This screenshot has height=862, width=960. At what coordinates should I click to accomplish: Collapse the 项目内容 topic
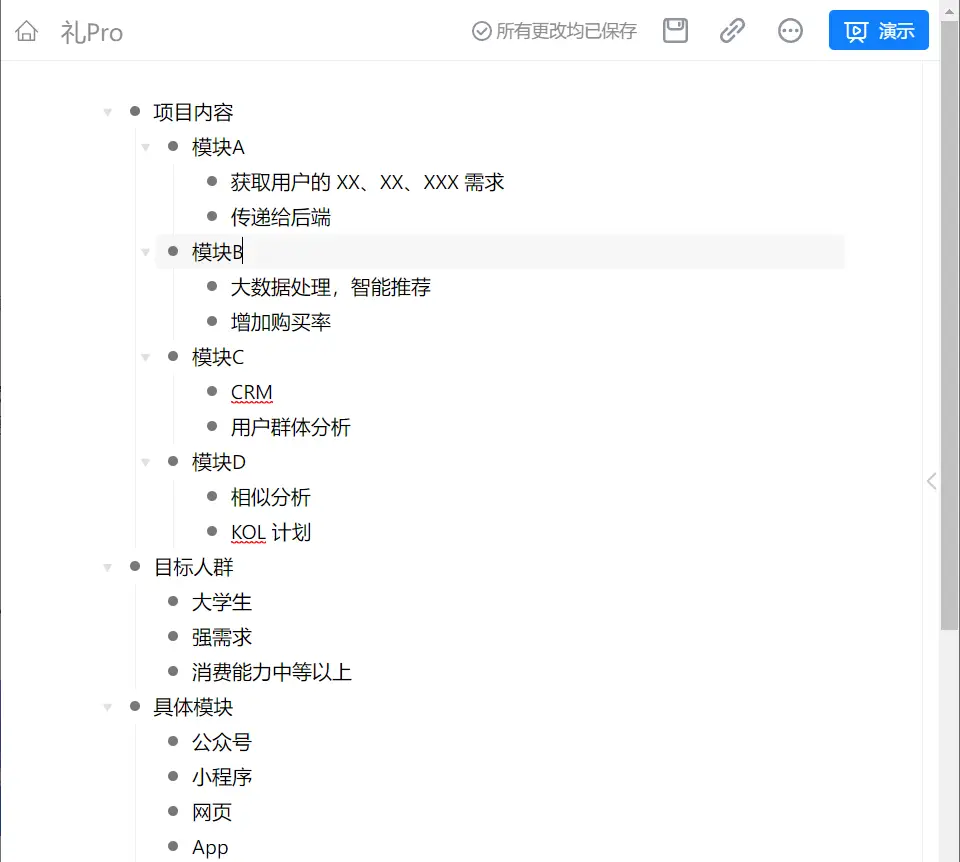coord(107,112)
